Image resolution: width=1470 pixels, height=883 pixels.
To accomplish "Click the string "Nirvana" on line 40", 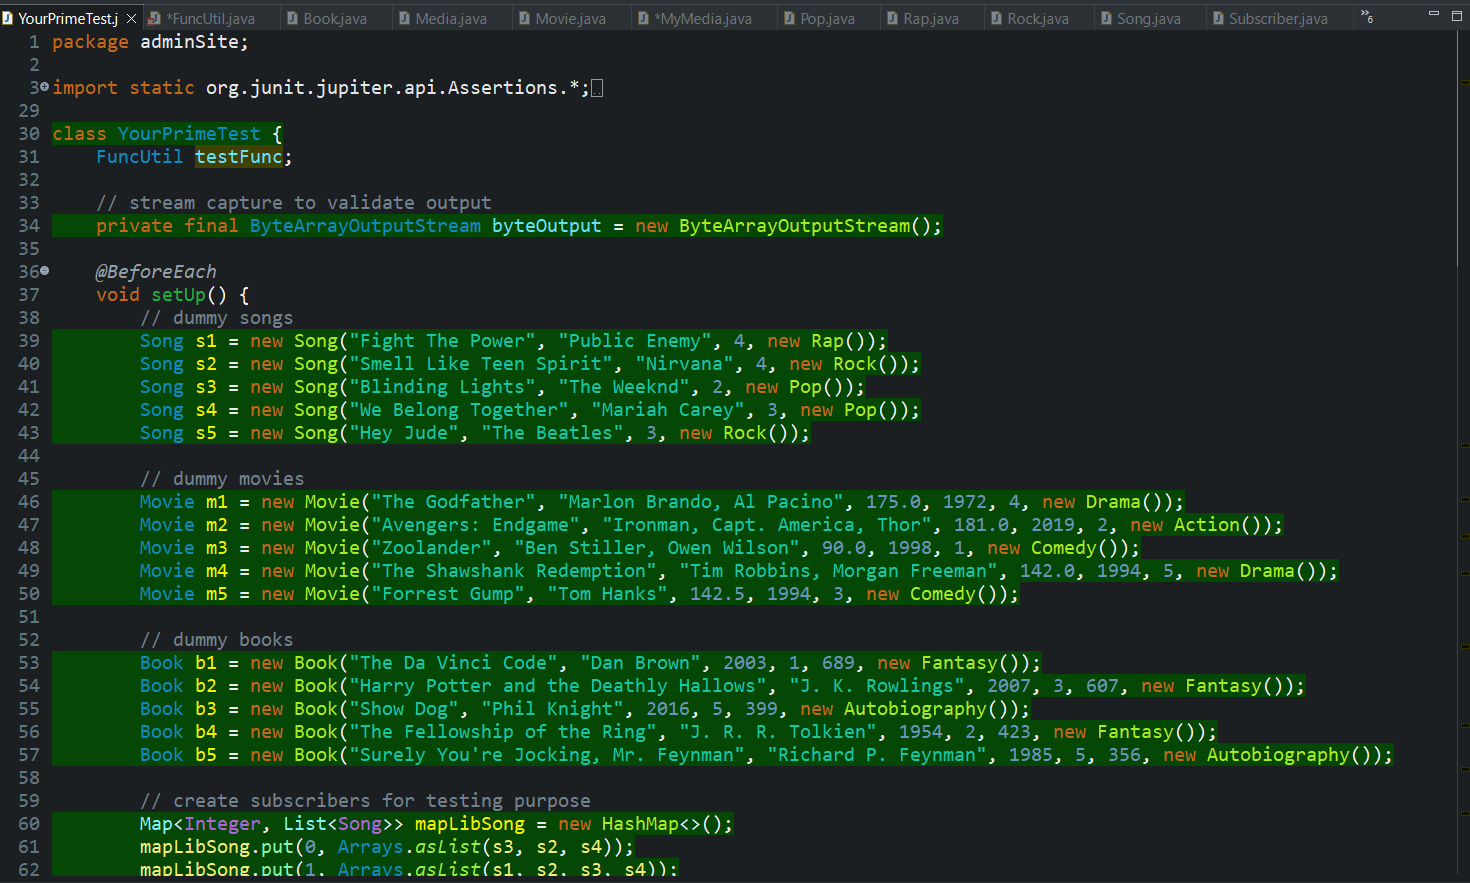I will click(684, 364).
